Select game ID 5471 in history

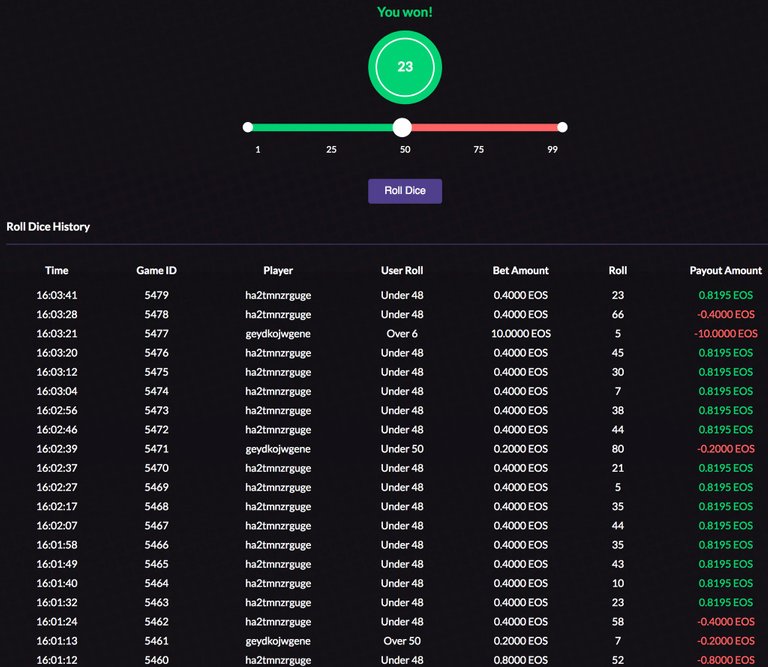(156, 449)
